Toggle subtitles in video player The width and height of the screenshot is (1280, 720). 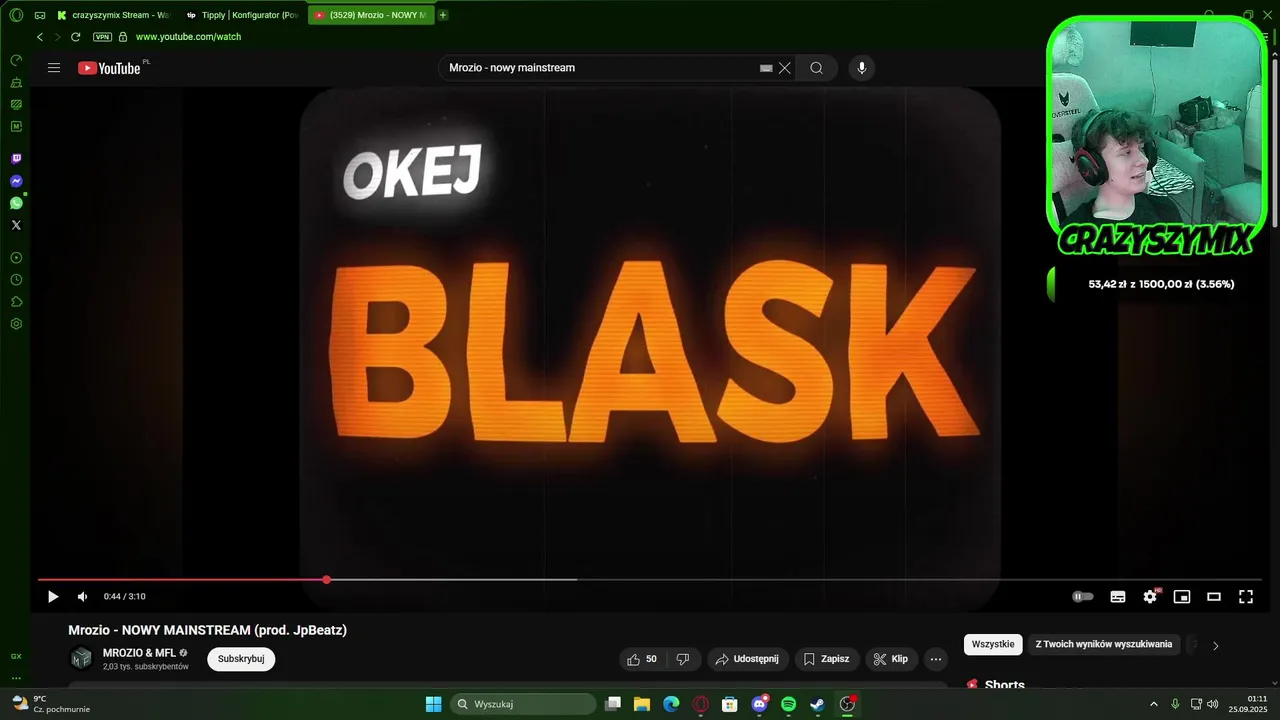[1118, 597]
